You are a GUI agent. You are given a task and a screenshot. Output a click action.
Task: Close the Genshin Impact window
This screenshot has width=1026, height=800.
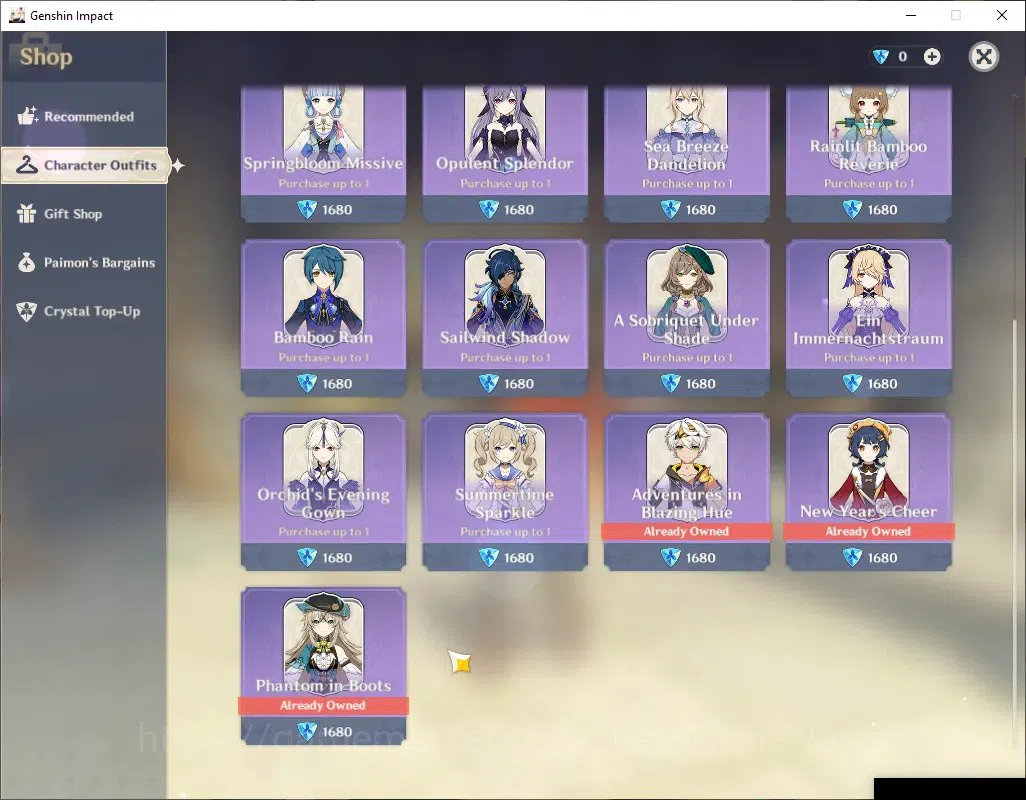[x=1002, y=15]
